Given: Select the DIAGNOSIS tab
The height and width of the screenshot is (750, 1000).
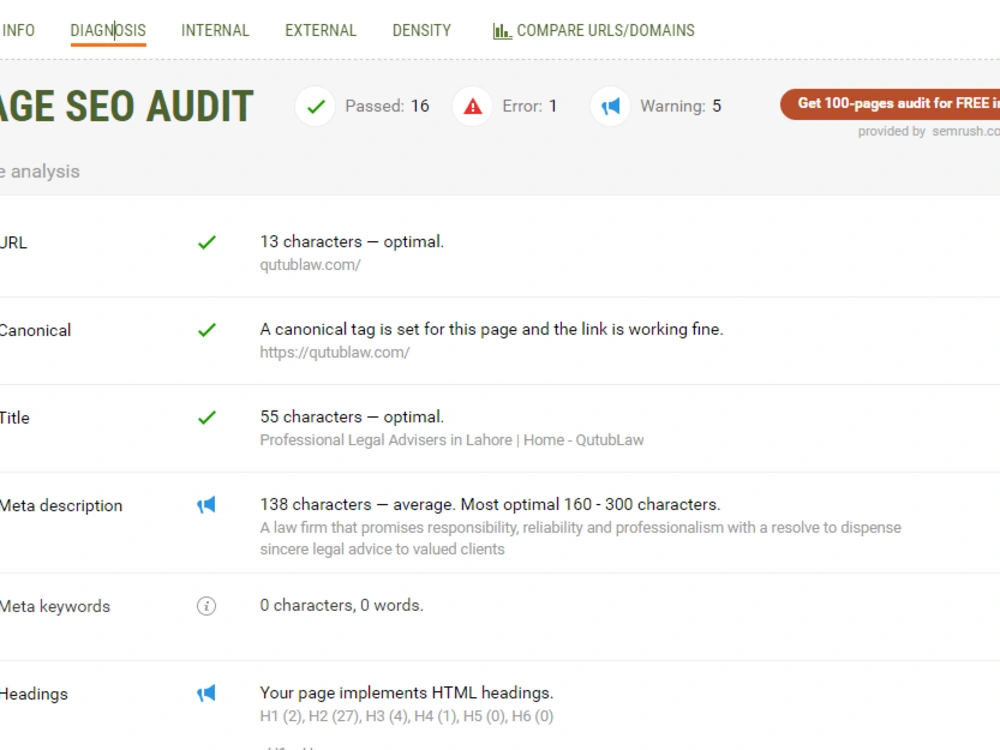Looking at the screenshot, I should point(108,31).
